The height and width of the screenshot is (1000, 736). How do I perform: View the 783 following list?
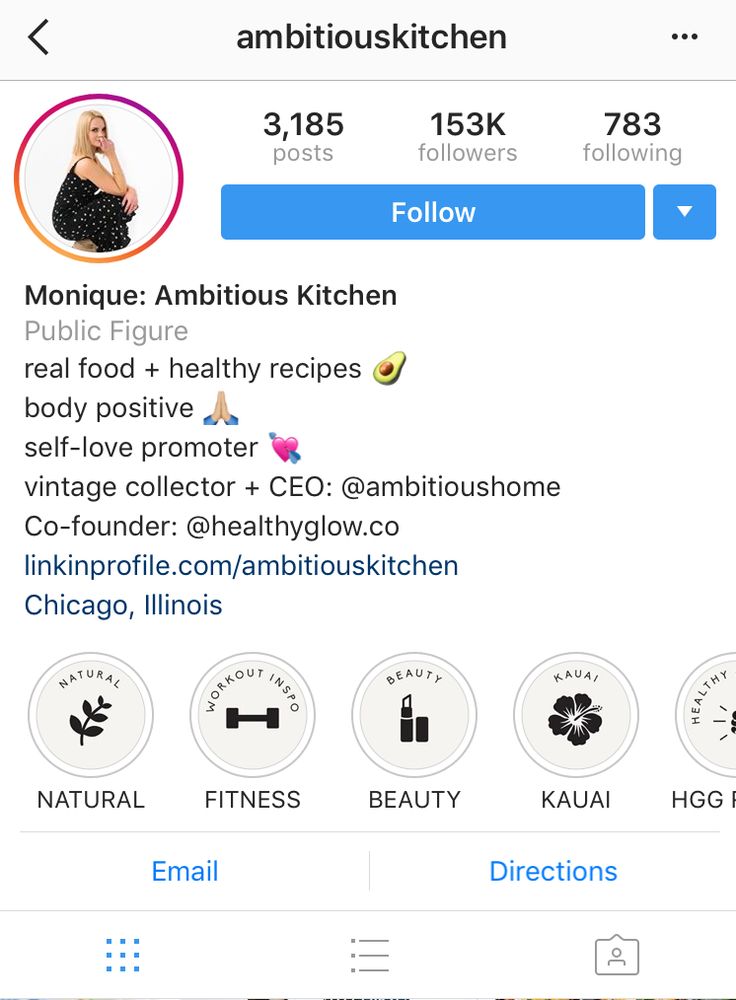[x=632, y=136]
